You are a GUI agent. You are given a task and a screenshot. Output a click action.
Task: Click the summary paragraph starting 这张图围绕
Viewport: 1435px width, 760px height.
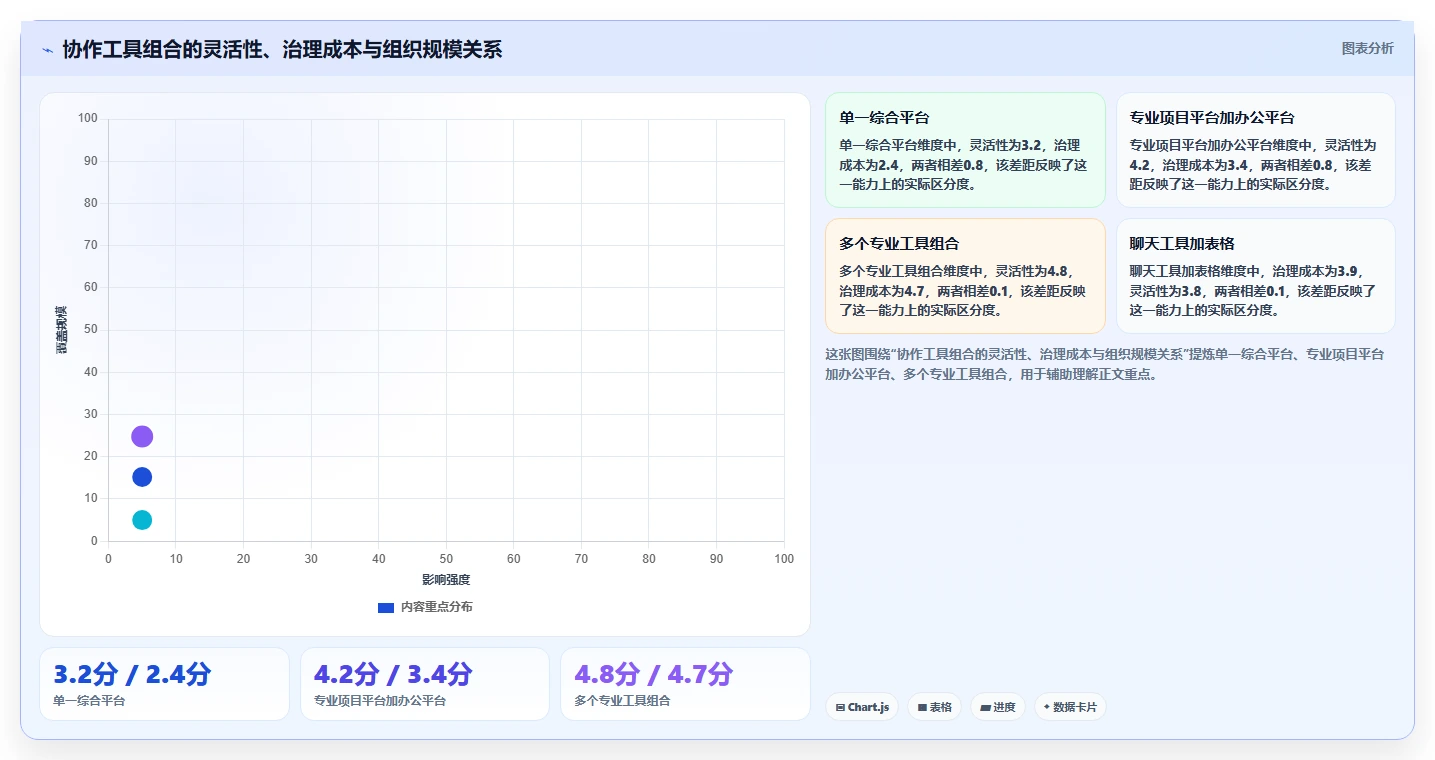pyautogui.click(x=1105, y=364)
